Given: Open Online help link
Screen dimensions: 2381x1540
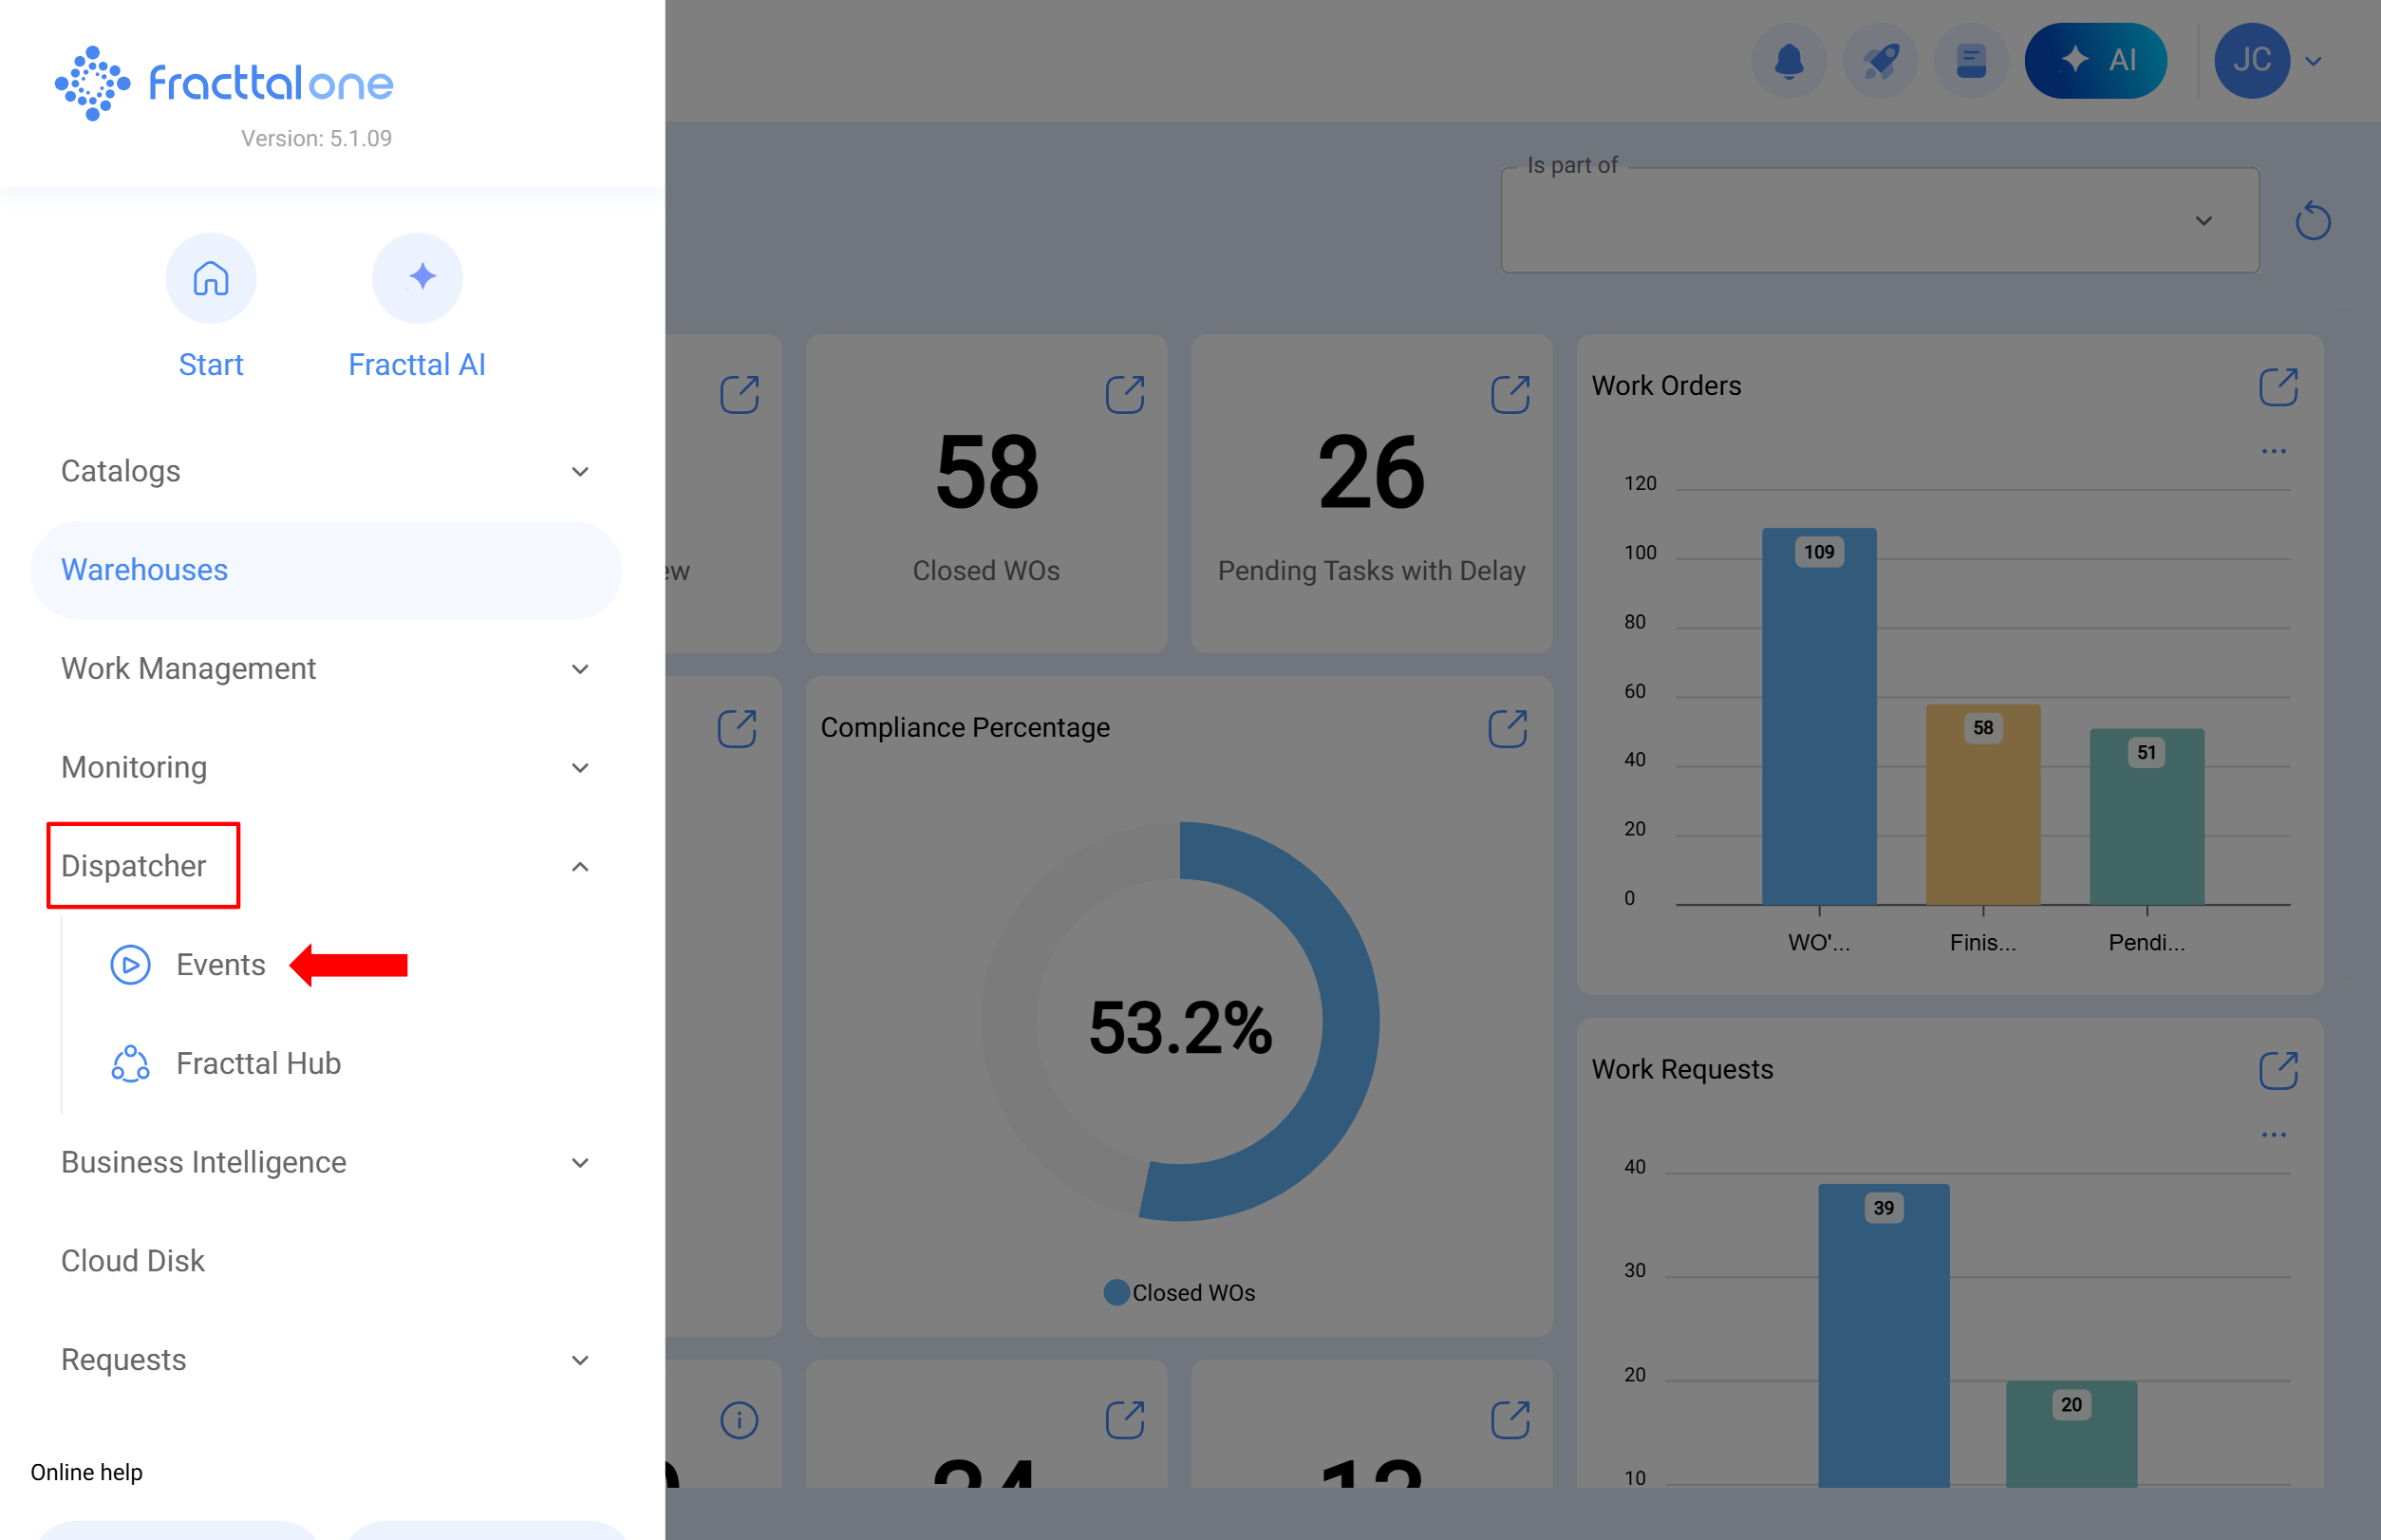Looking at the screenshot, I should coord(86,1472).
